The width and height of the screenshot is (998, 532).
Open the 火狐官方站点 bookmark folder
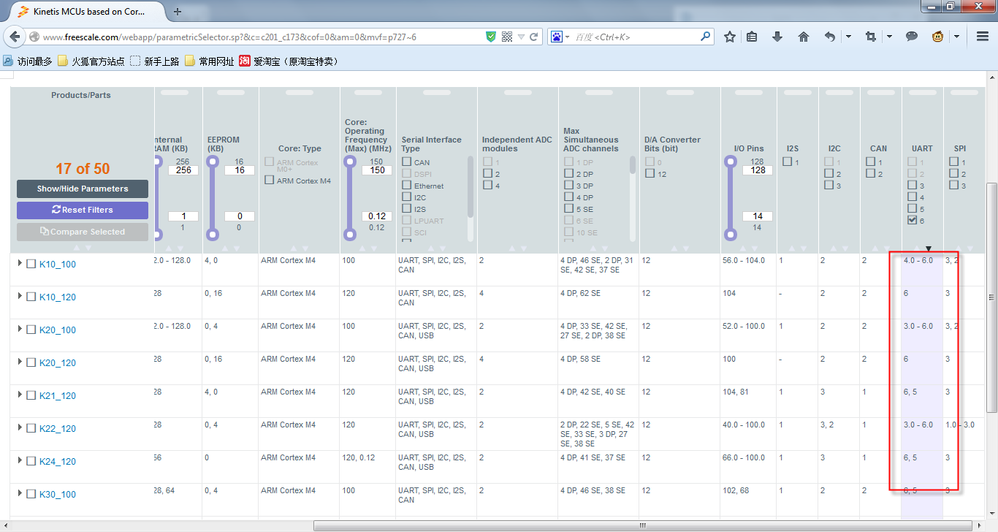point(91,61)
